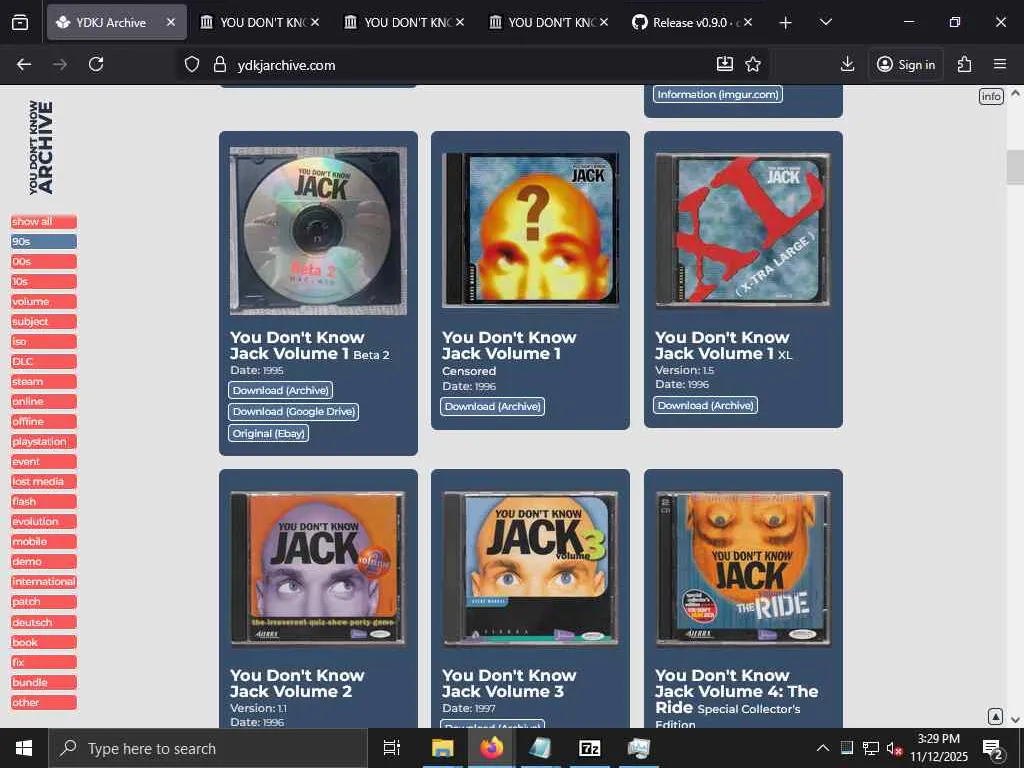1024x768 pixels.
Task: Click the site padlock security icon
Action: click(x=220, y=64)
